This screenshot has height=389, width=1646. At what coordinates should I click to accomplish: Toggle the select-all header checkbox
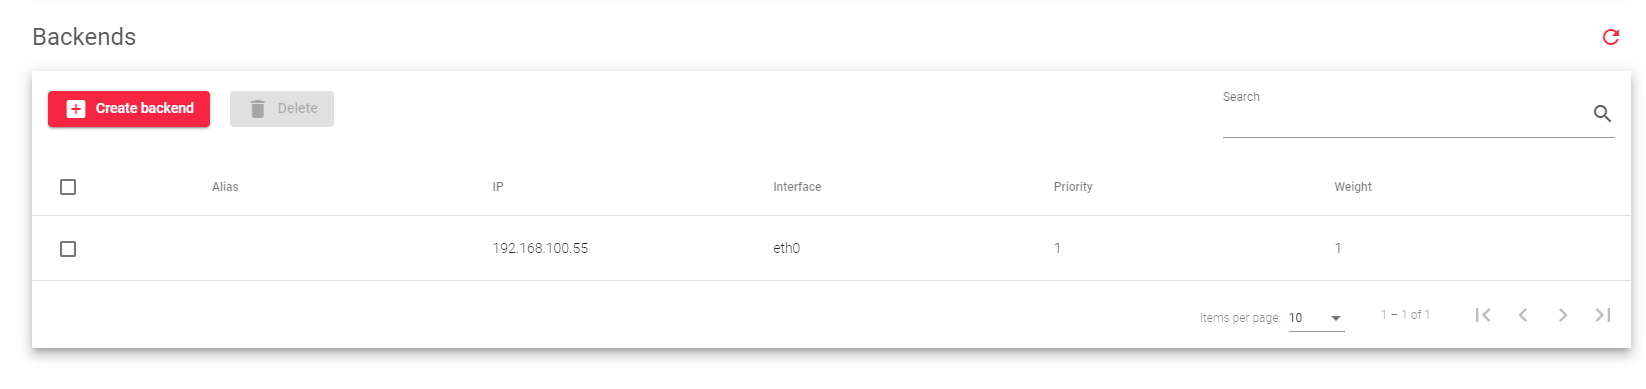pos(68,187)
